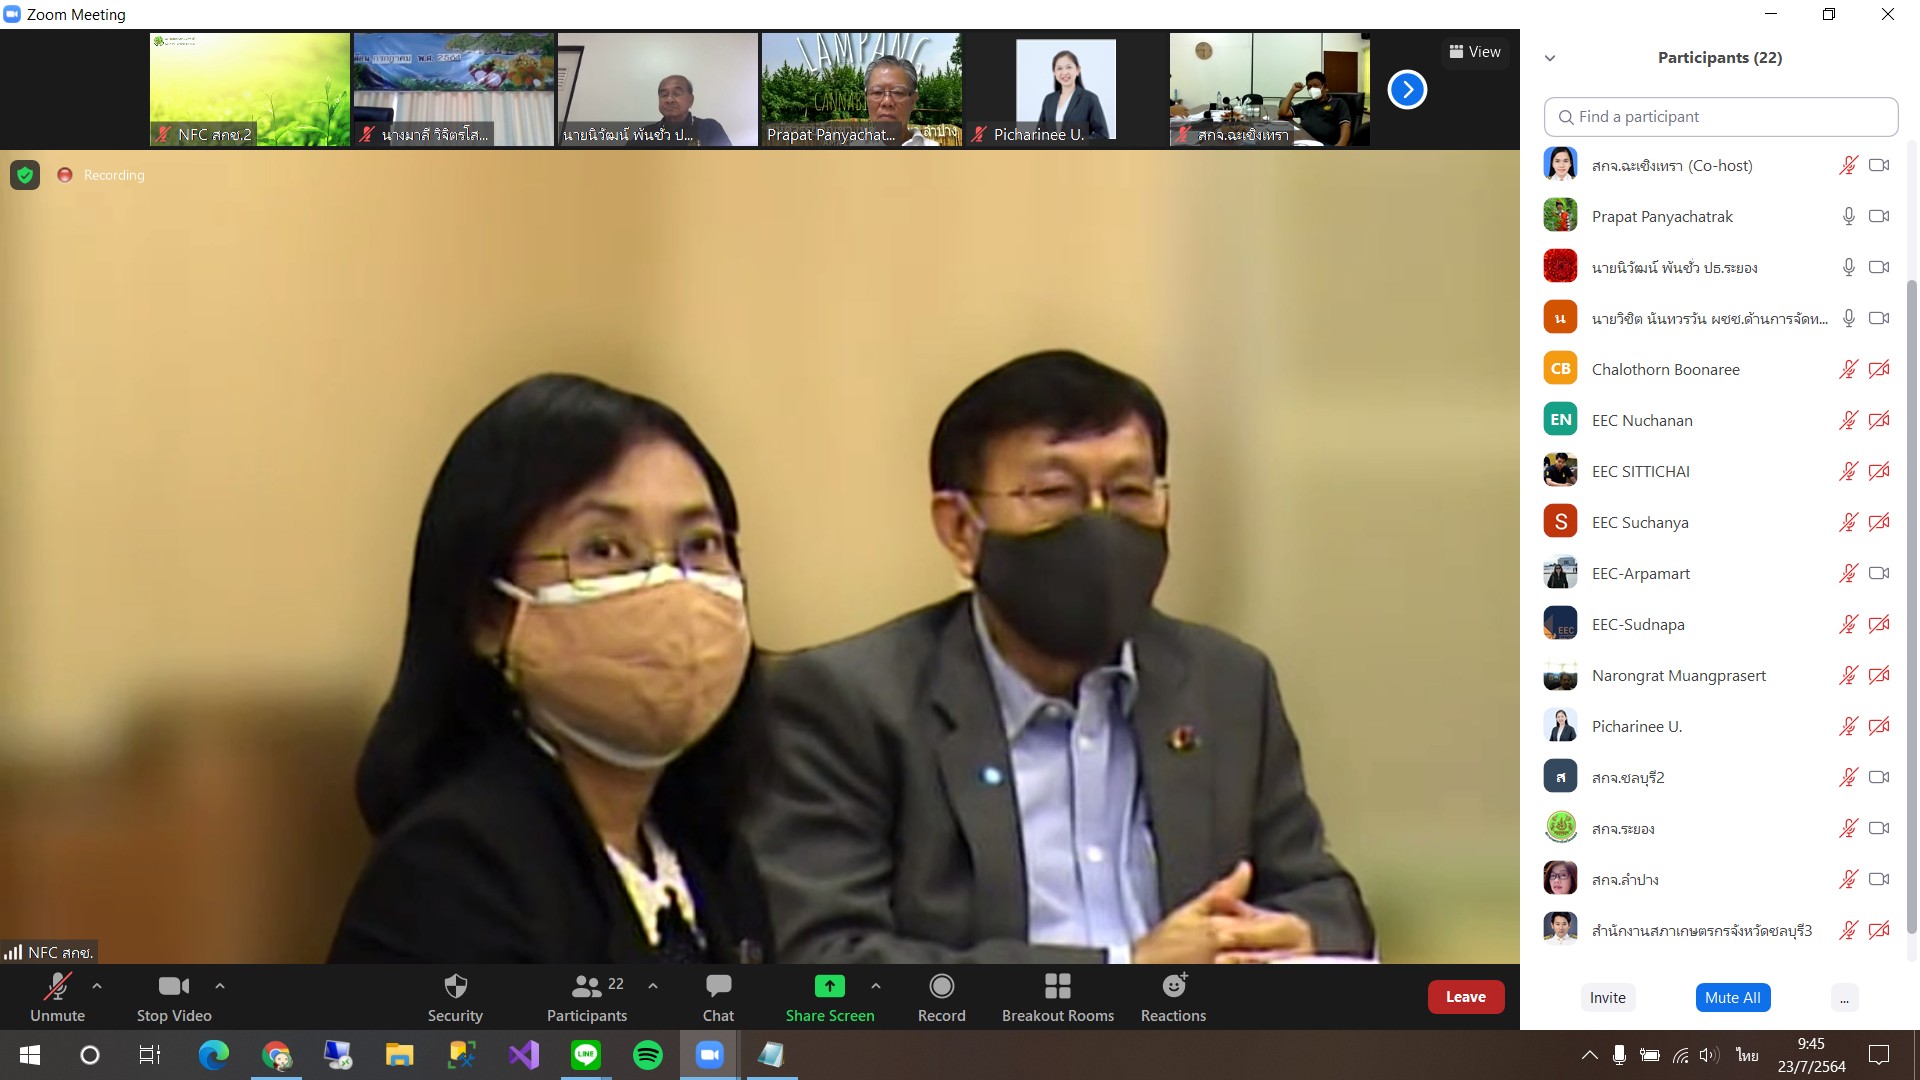Open the Reactions smiley icon
Image resolution: width=1920 pixels, height=1080 pixels.
point(1174,986)
